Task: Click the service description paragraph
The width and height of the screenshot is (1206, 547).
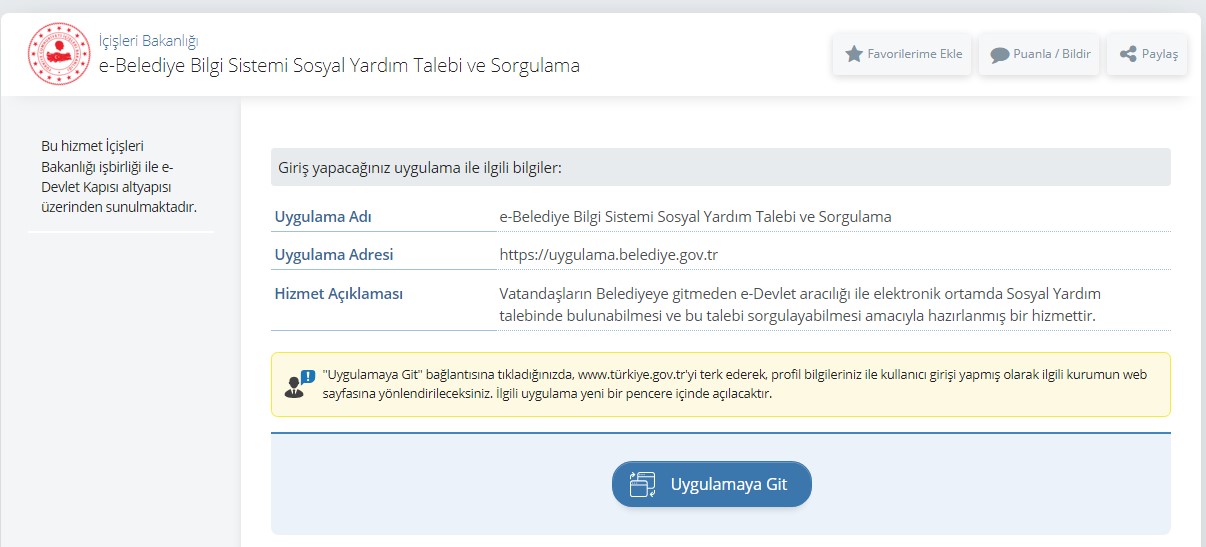Action: coord(800,304)
